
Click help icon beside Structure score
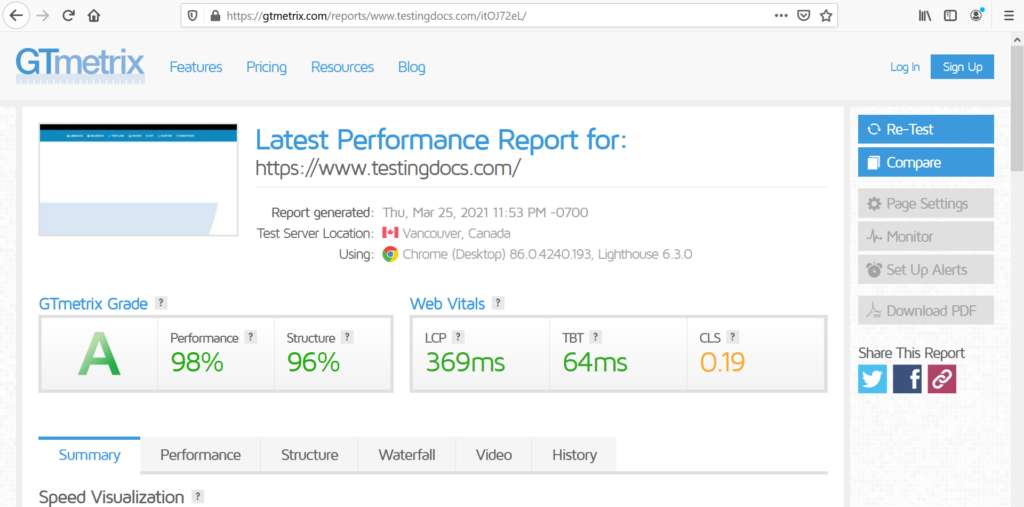click(347, 337)
